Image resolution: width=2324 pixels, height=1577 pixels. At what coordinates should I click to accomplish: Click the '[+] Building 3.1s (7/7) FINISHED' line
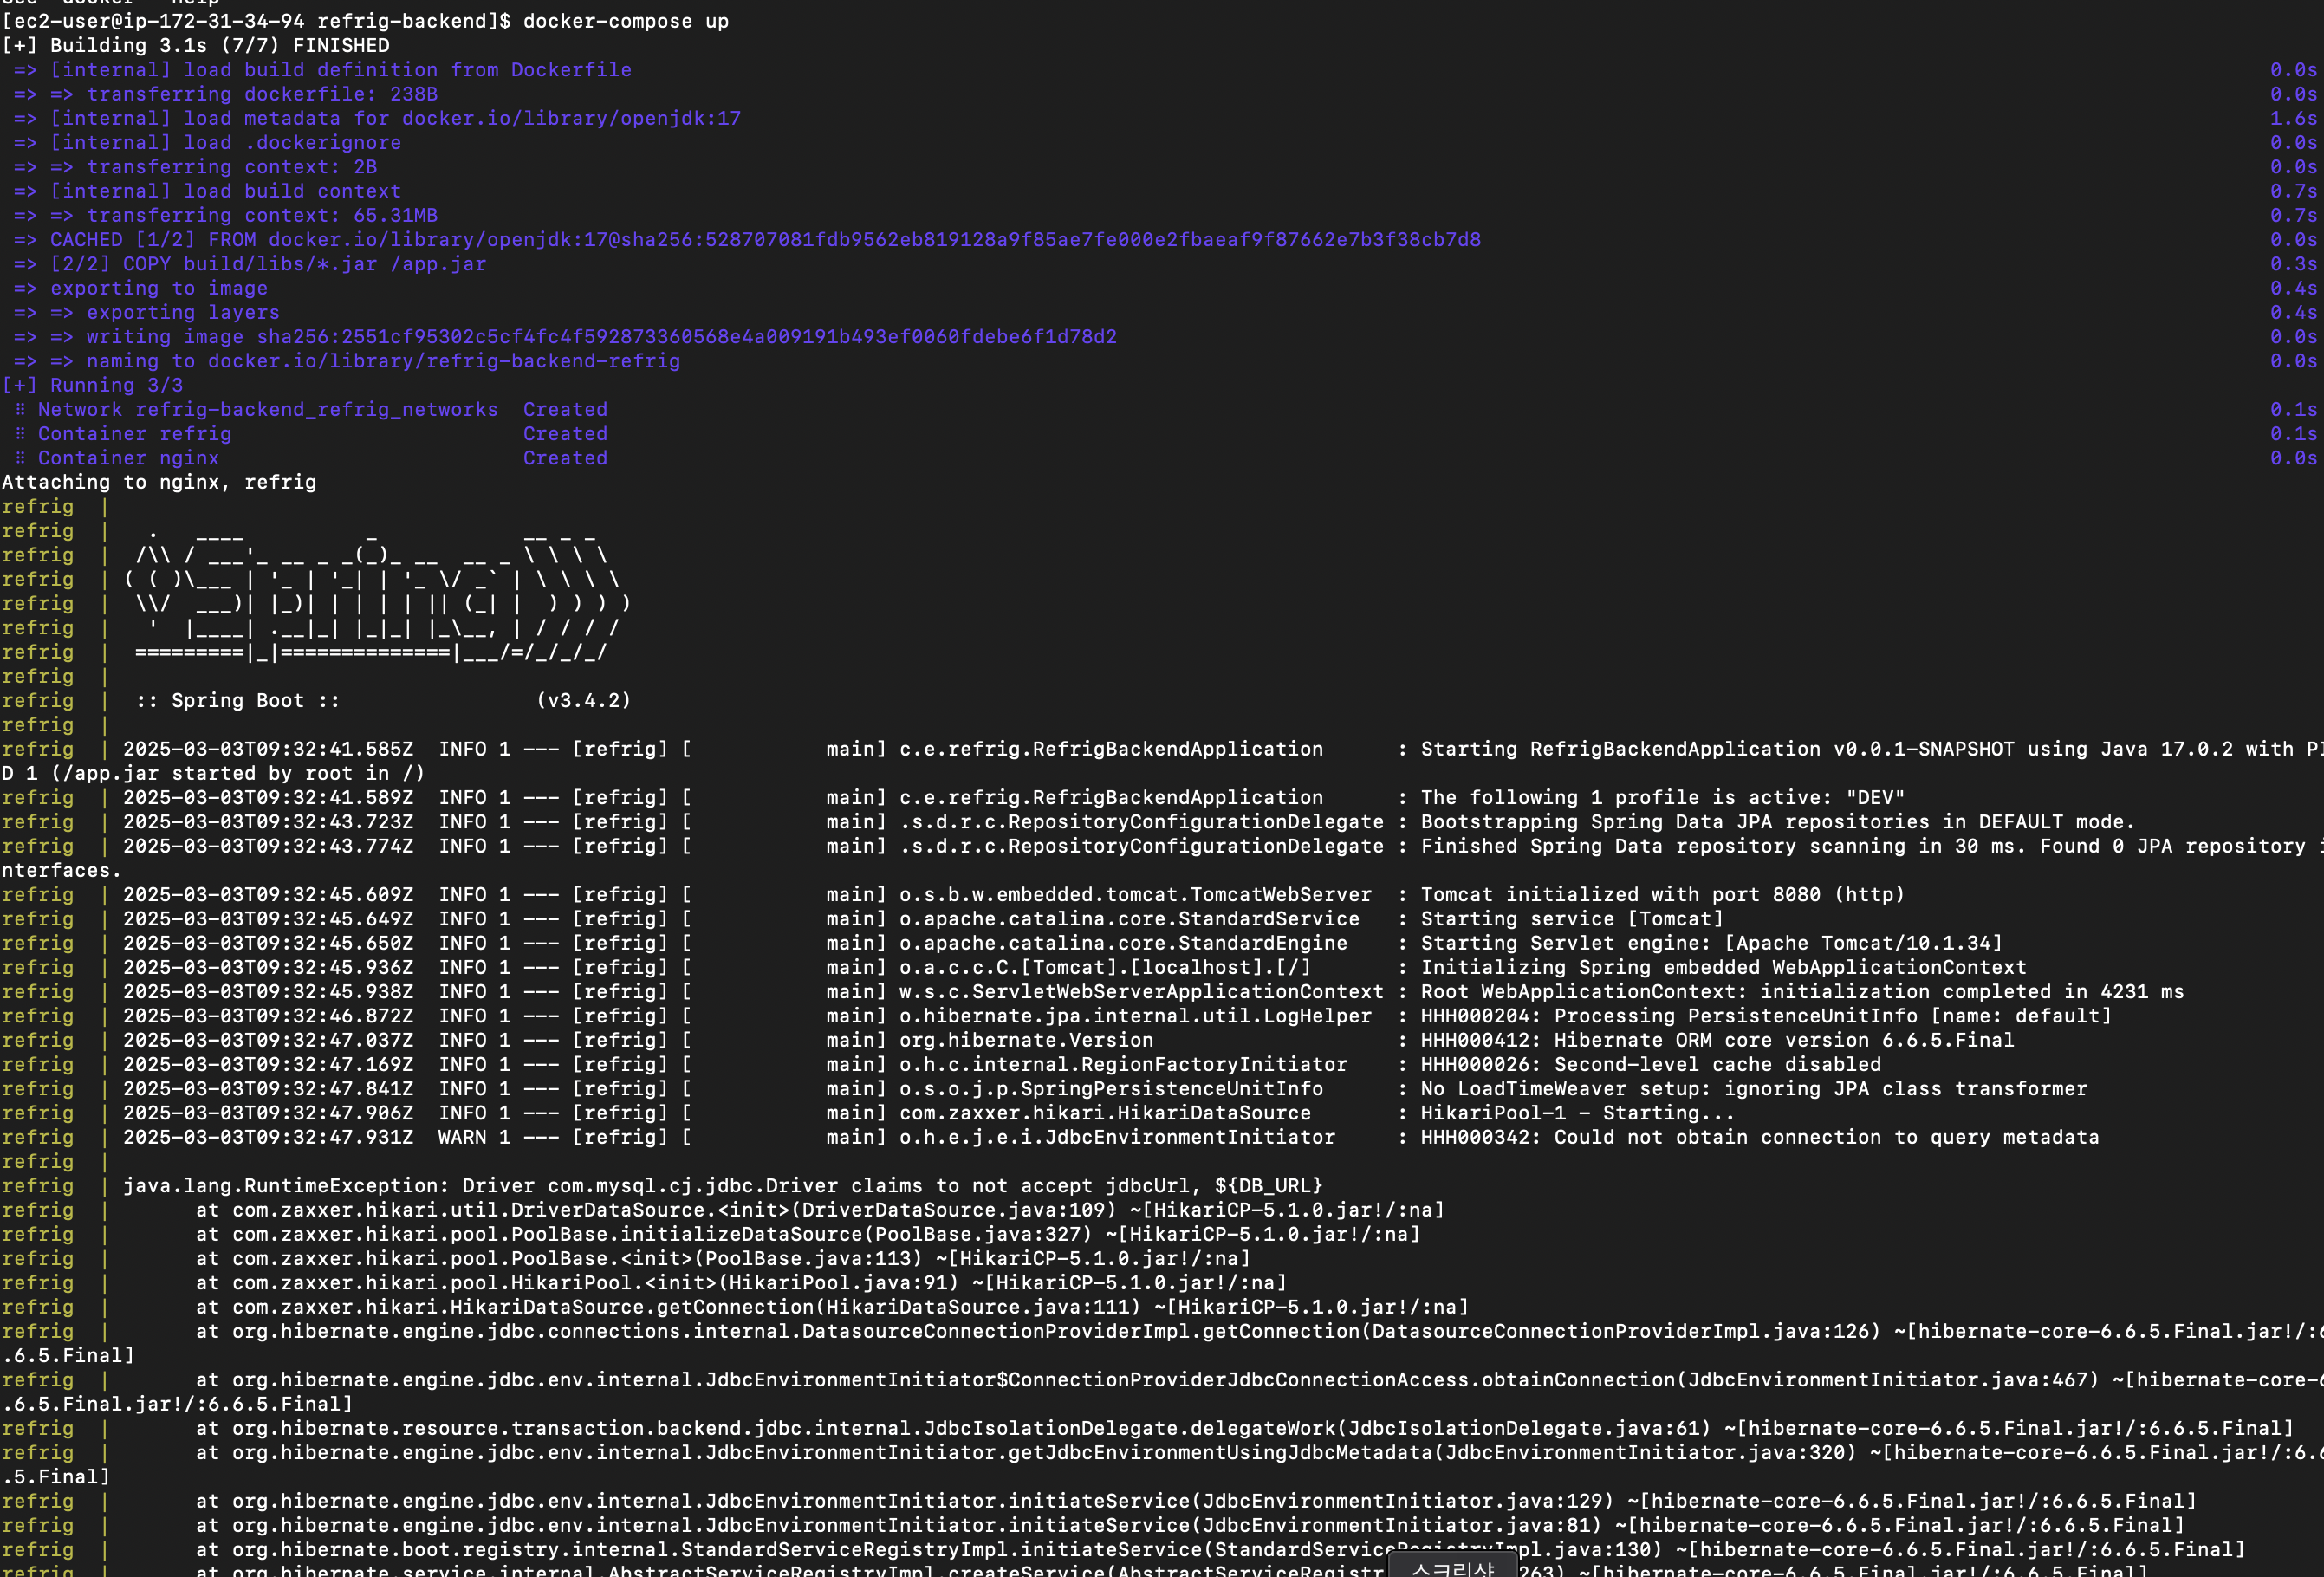click(x=195, y=45)
